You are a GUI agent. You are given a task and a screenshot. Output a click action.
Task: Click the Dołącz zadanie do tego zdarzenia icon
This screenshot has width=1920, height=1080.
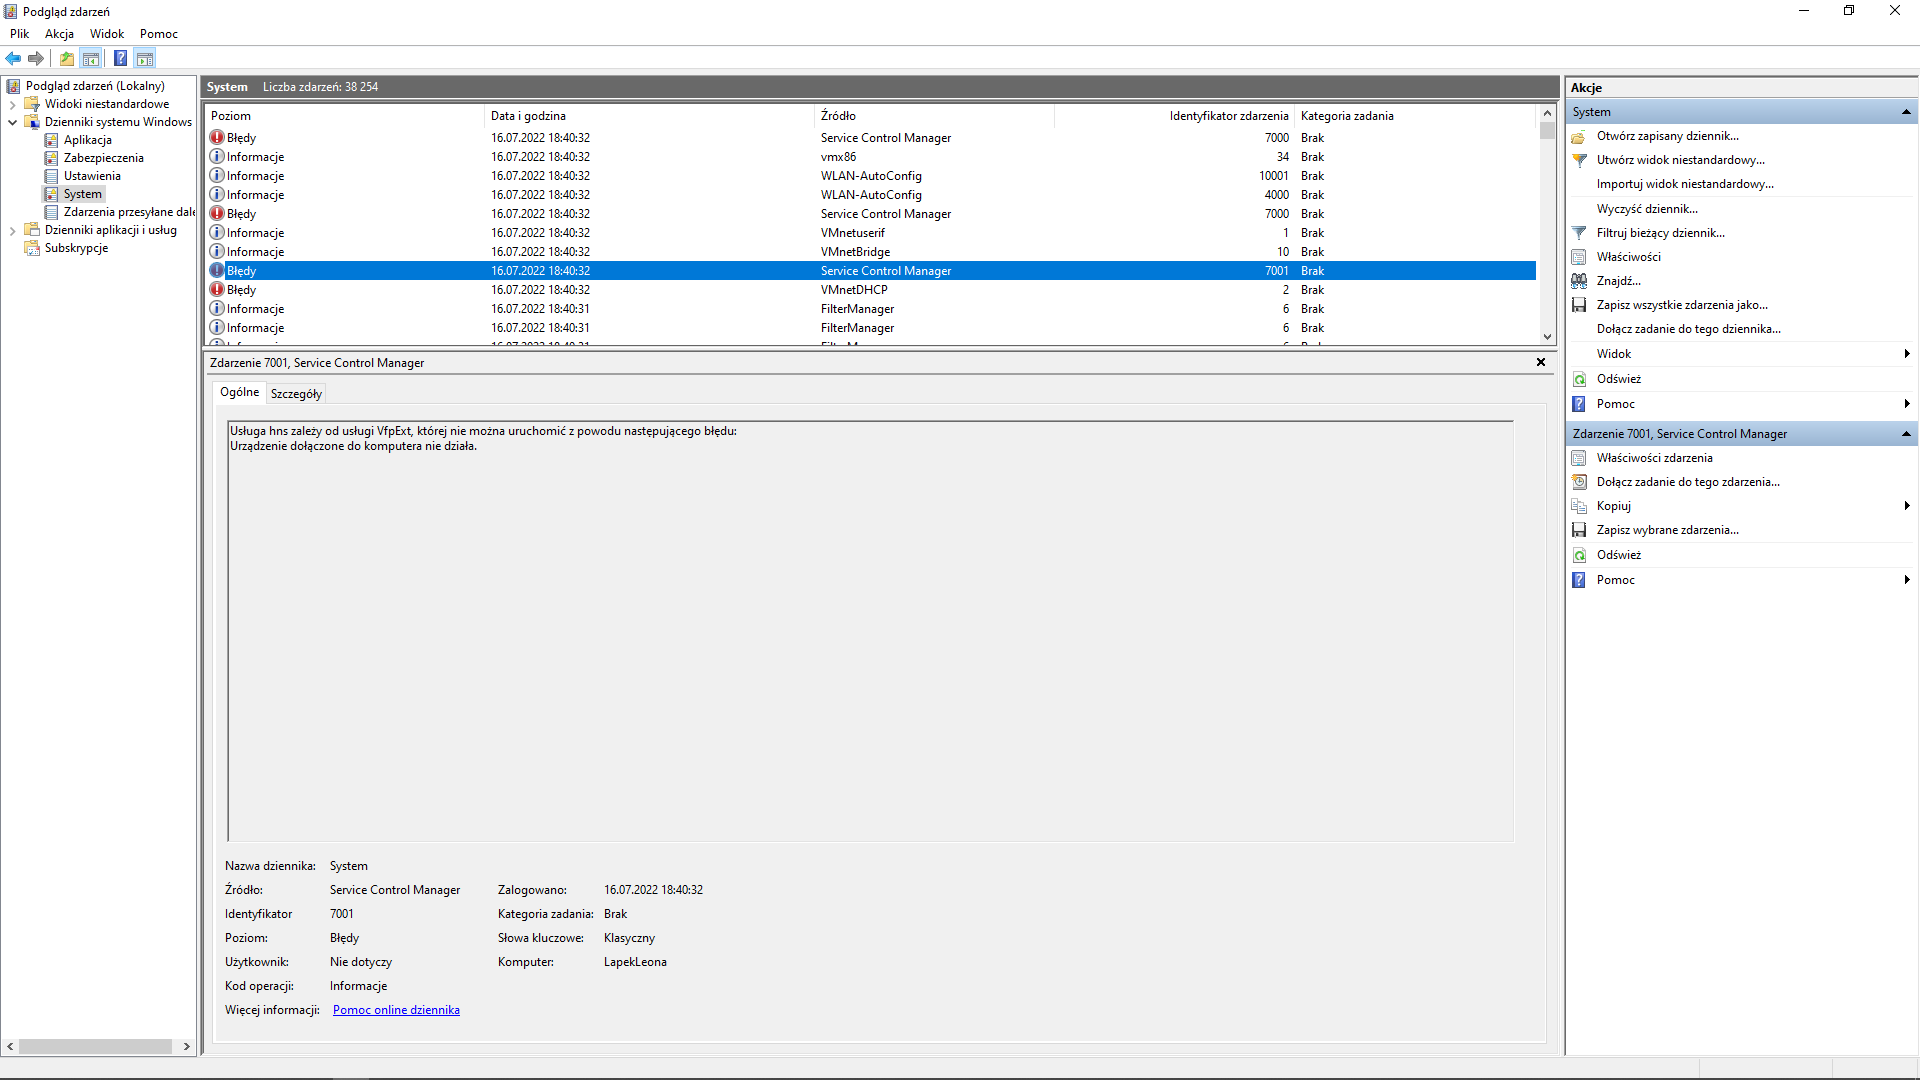tap(1579, 482)
